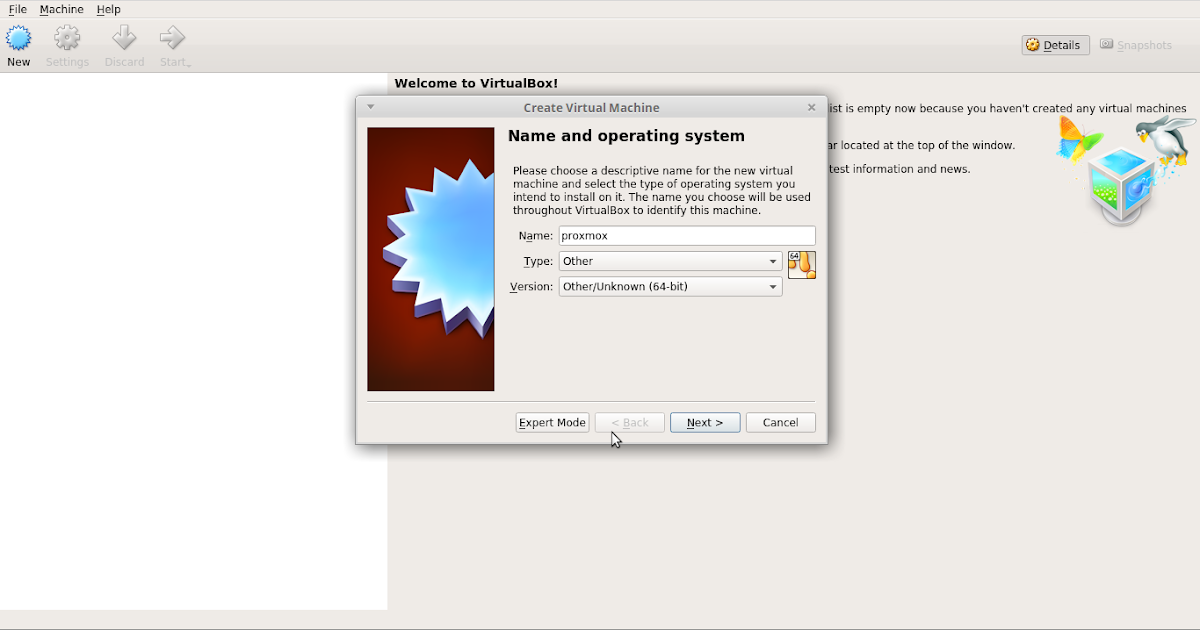Click the Start arrow toolbar icon

173,40
